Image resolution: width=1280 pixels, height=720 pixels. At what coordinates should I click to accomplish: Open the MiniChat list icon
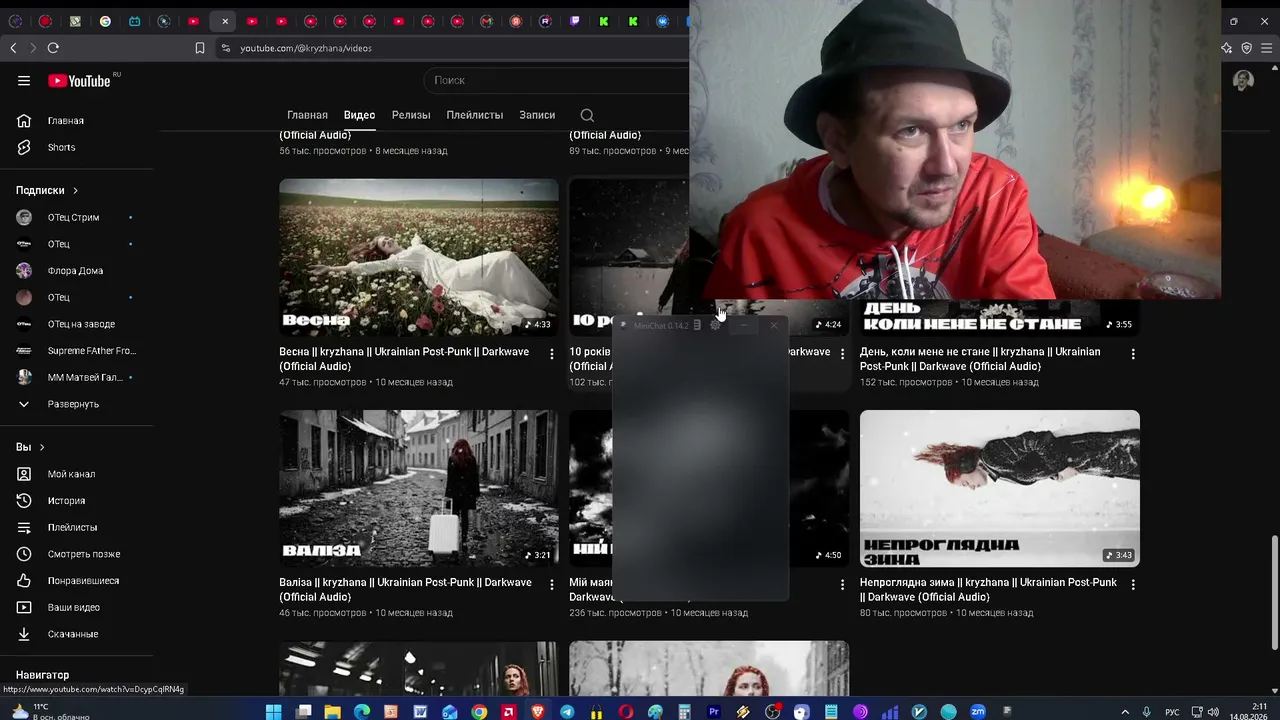697,325
